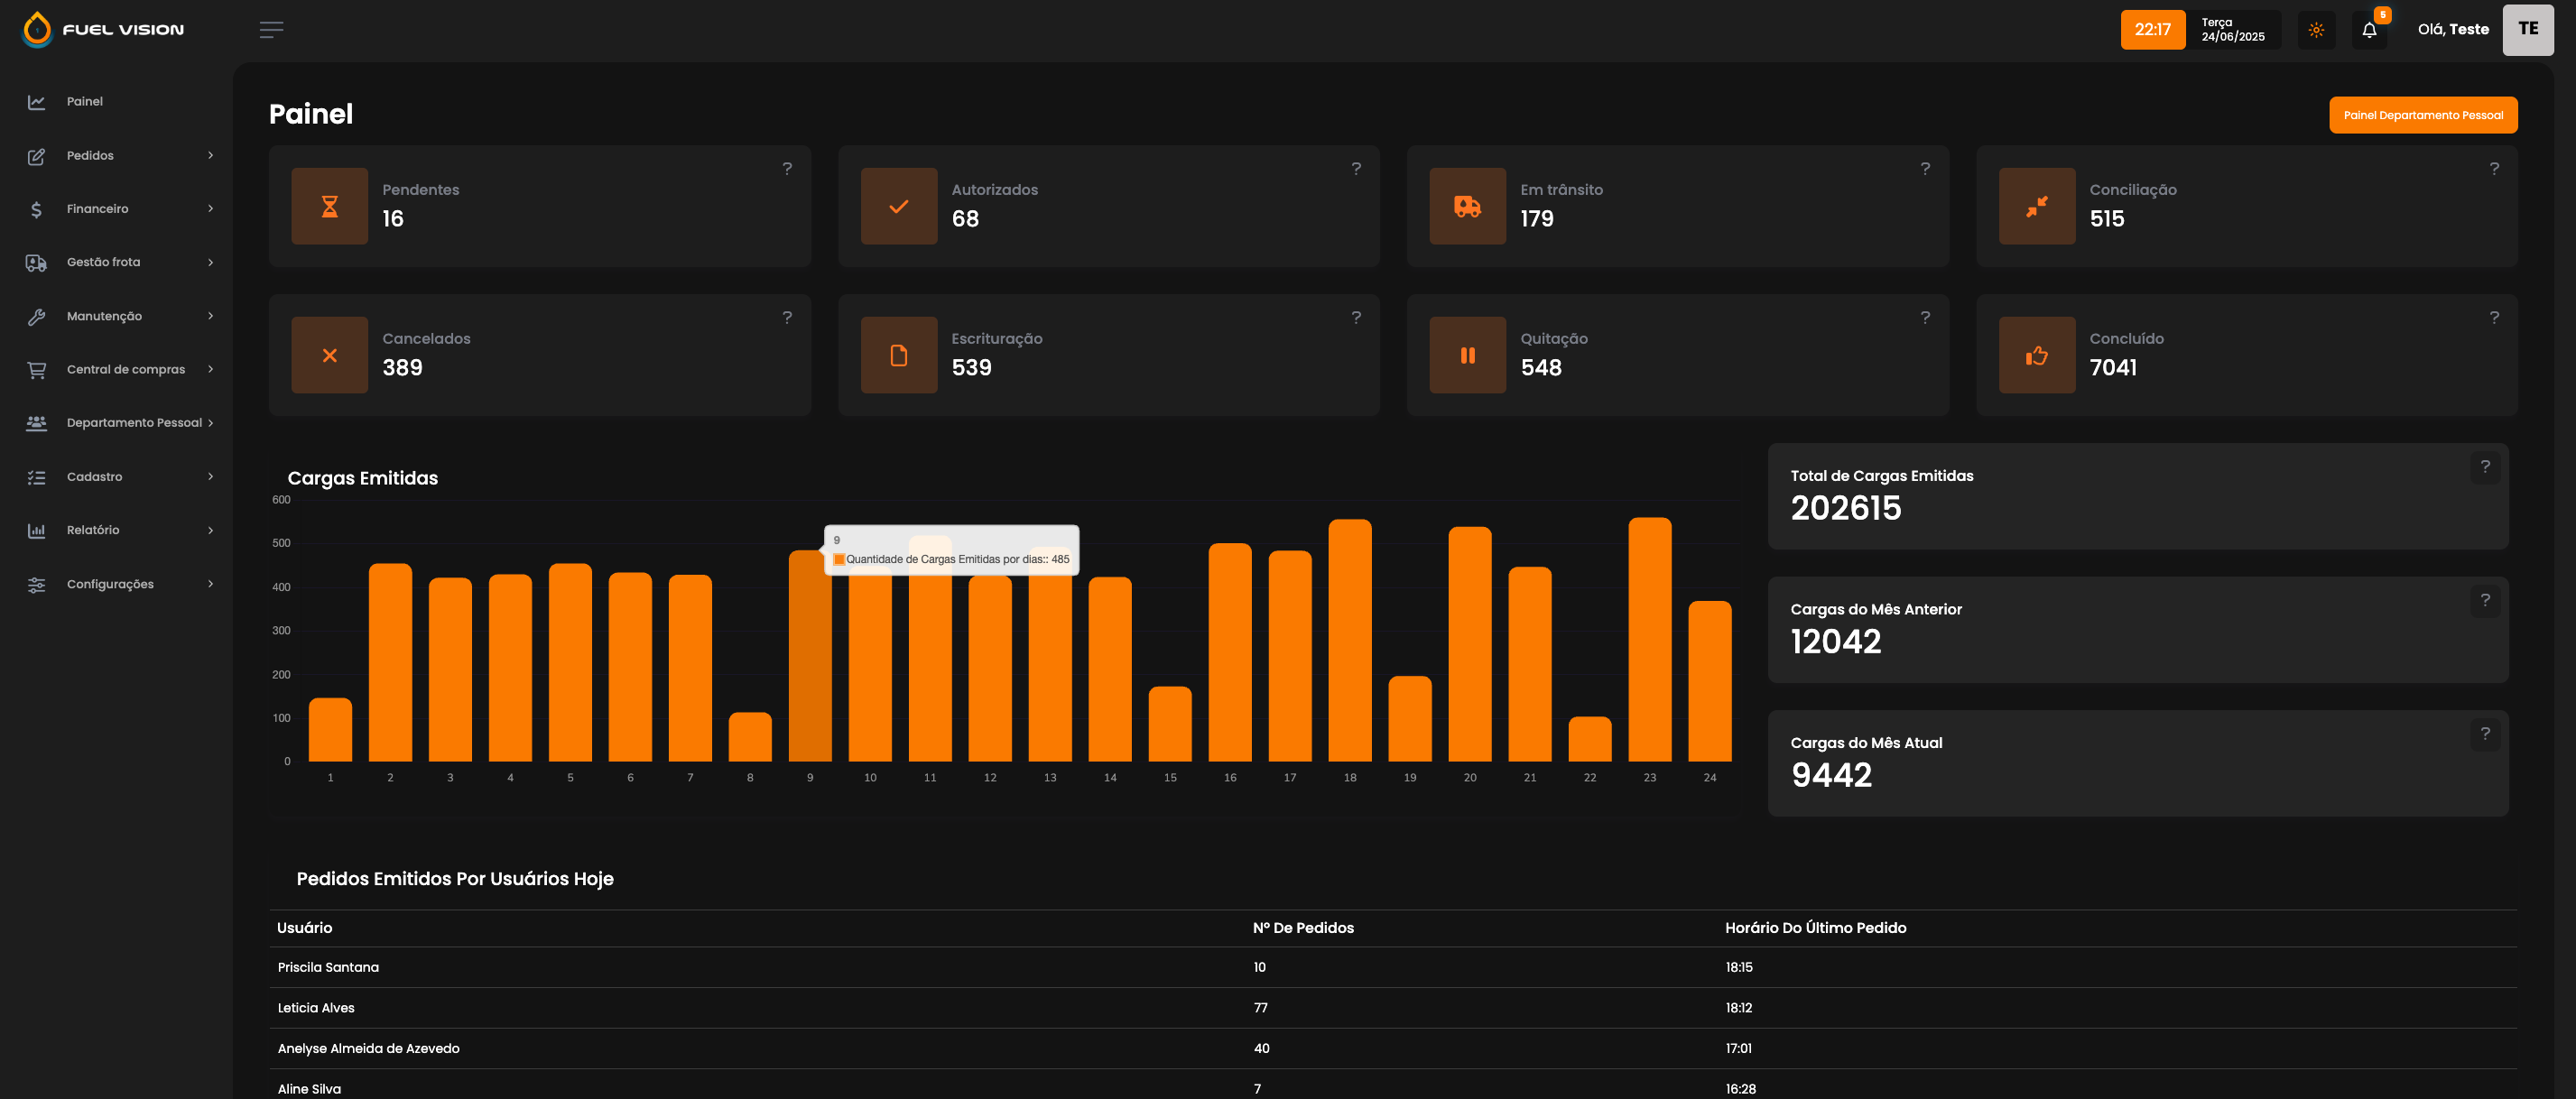Screen dimensions: 2576x1099
Task: Click the Quitação pause icon
Action: point(1467,355)
